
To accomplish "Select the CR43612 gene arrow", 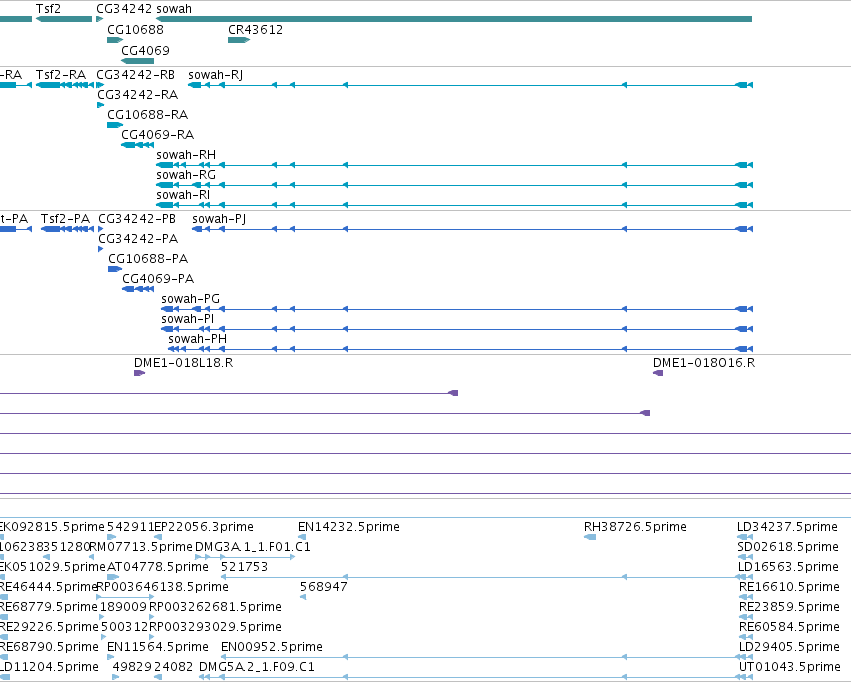I will (x=239, y=40).
